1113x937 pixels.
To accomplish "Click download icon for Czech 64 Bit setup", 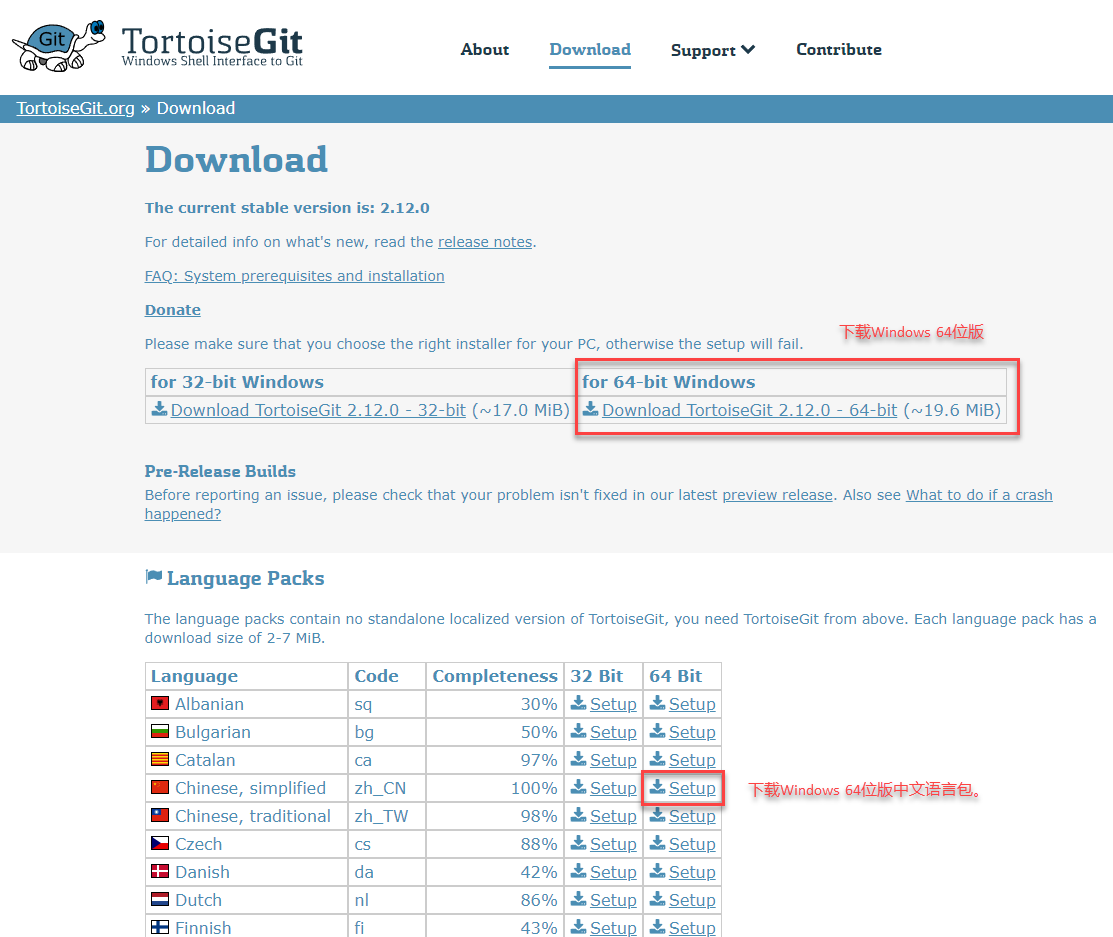I will tap(657, 843).
